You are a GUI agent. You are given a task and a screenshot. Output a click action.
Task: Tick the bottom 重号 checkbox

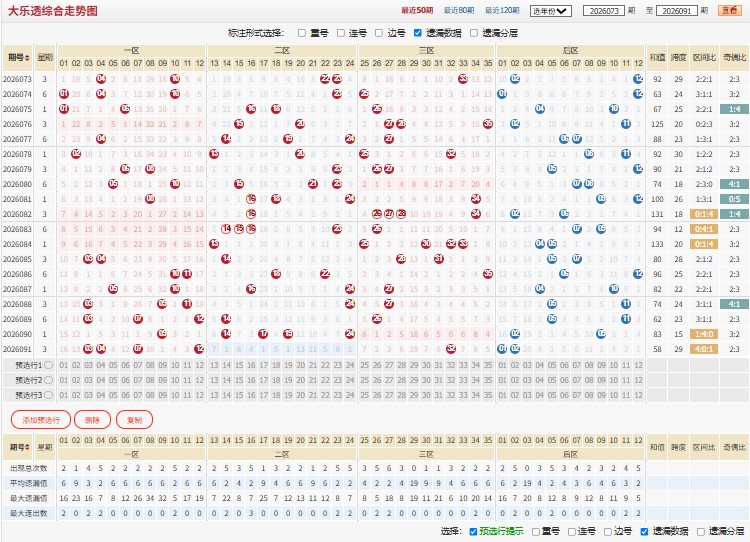pyautogui.click(x=536, y=531)
